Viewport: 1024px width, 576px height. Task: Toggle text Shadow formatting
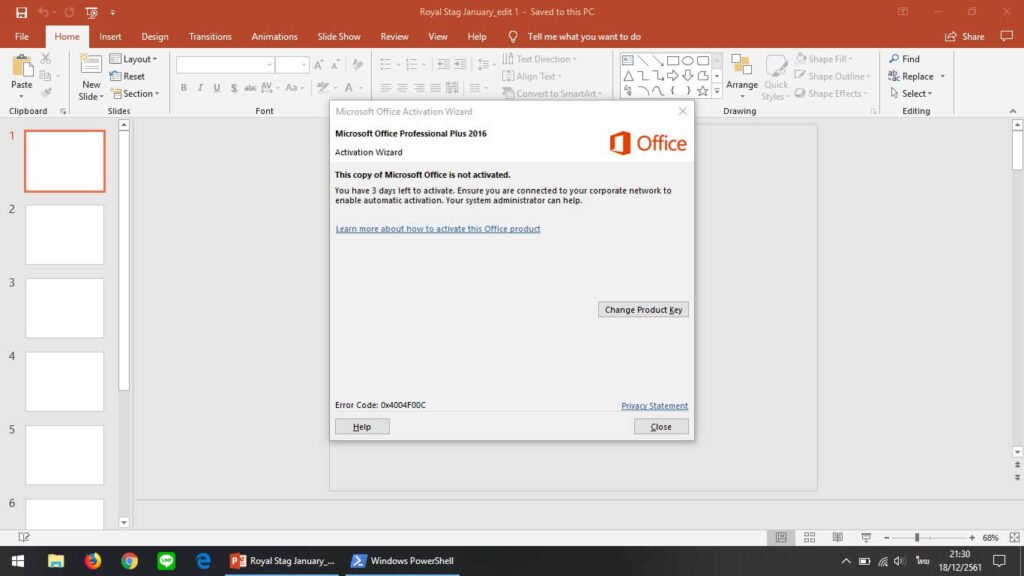click(x=233, y=88)
